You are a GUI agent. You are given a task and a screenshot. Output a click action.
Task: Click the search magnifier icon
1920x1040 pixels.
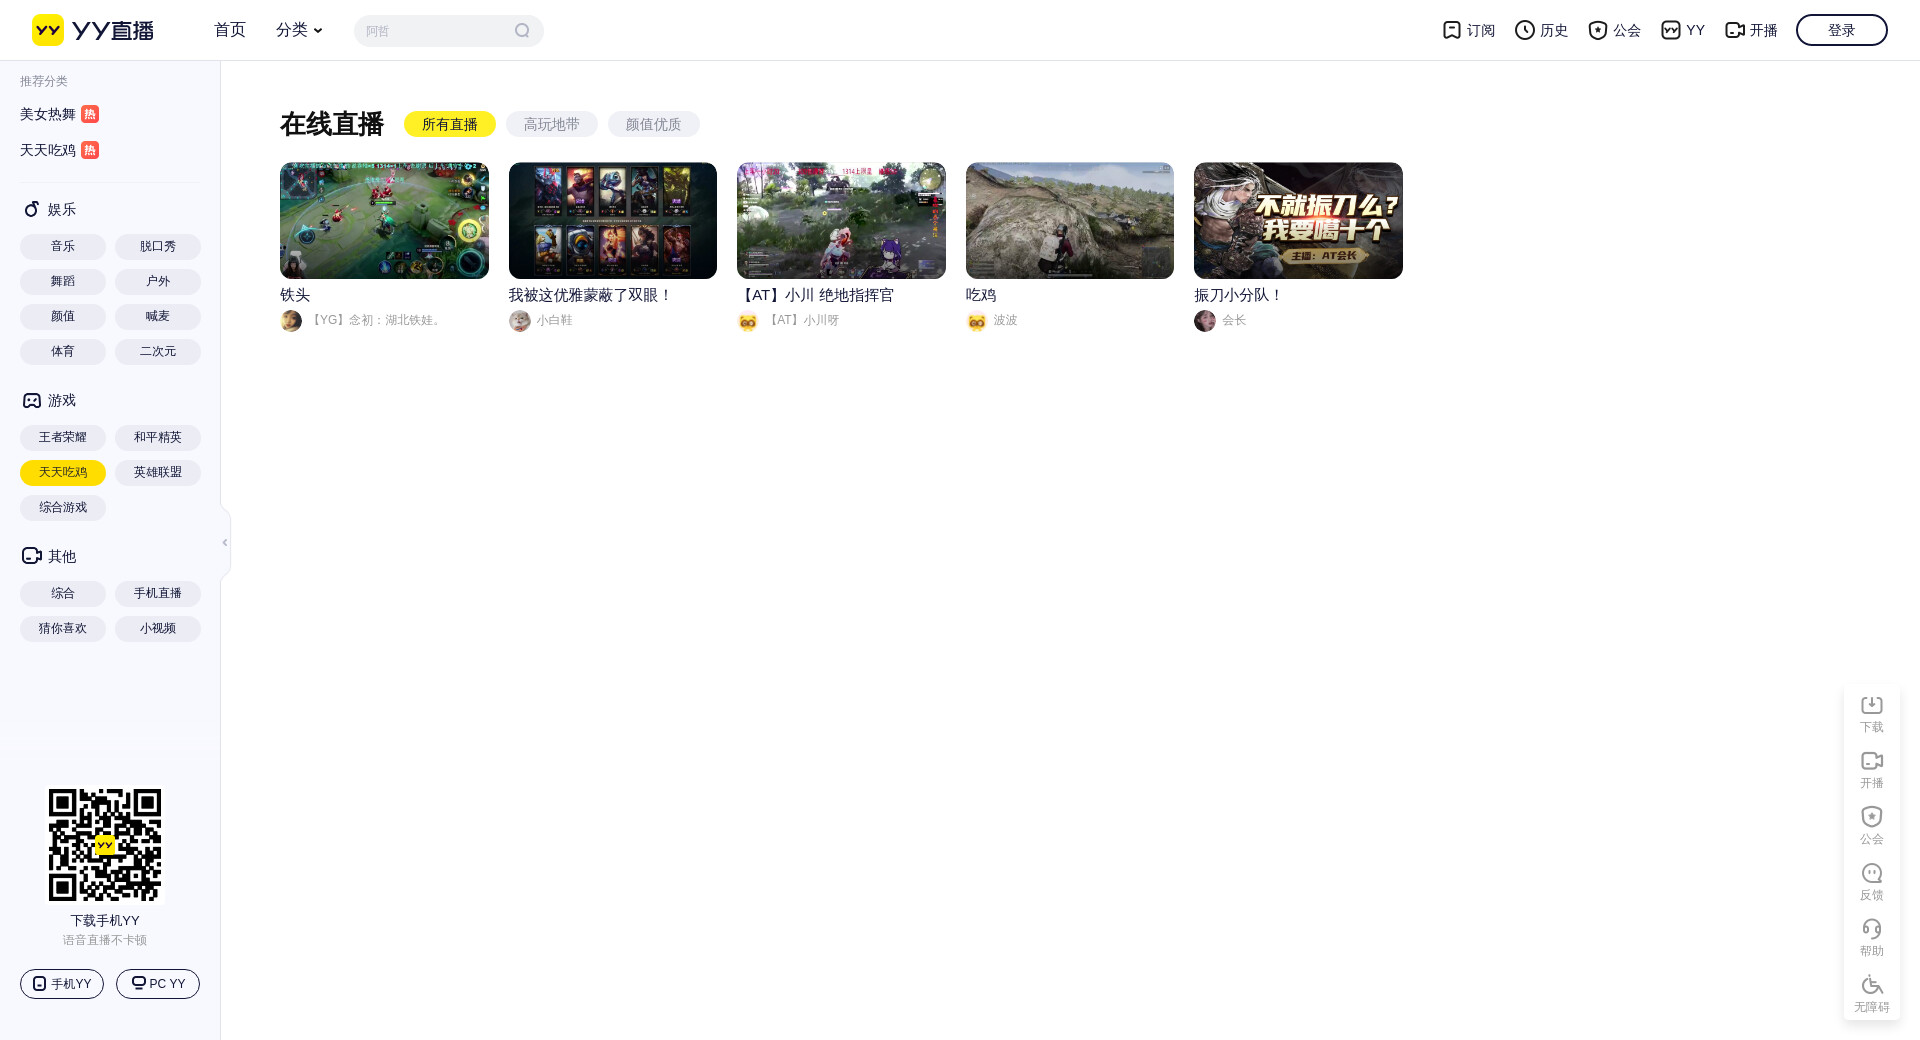point(522,31)
